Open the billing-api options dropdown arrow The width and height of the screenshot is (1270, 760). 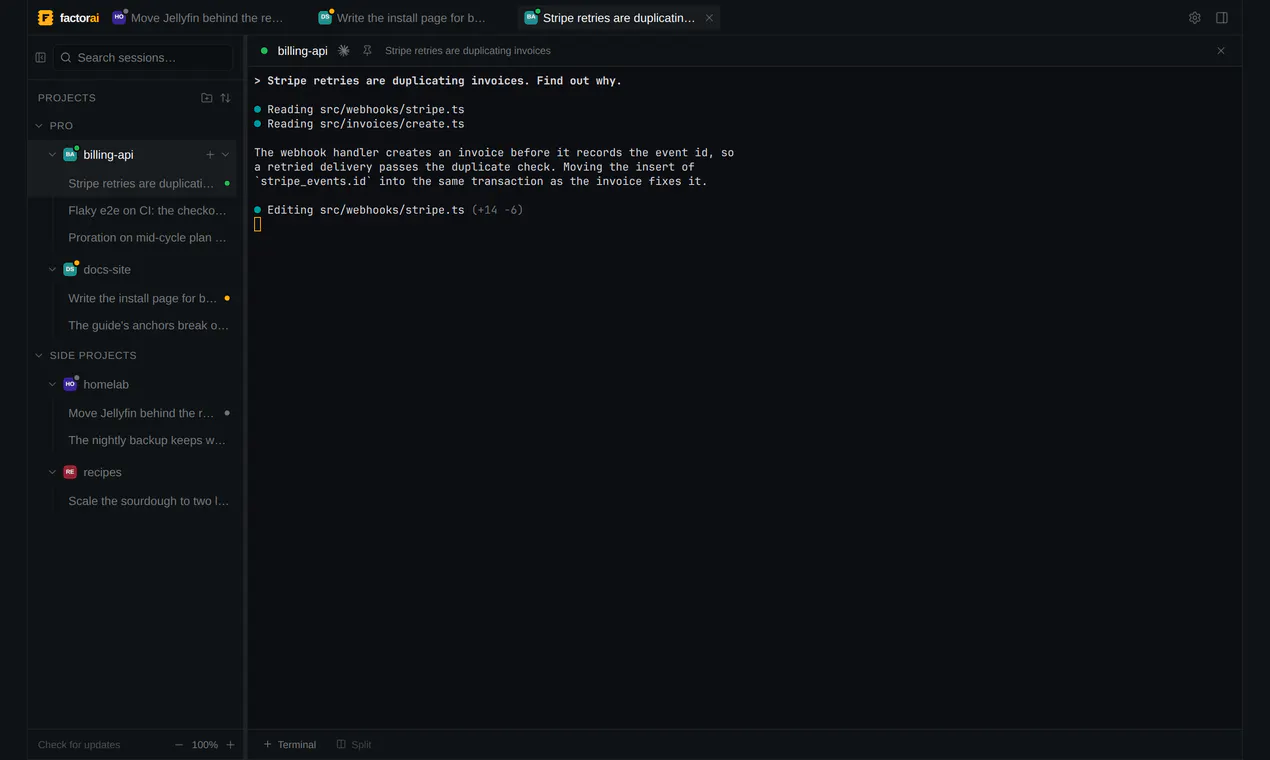click(x=225, y=155)
